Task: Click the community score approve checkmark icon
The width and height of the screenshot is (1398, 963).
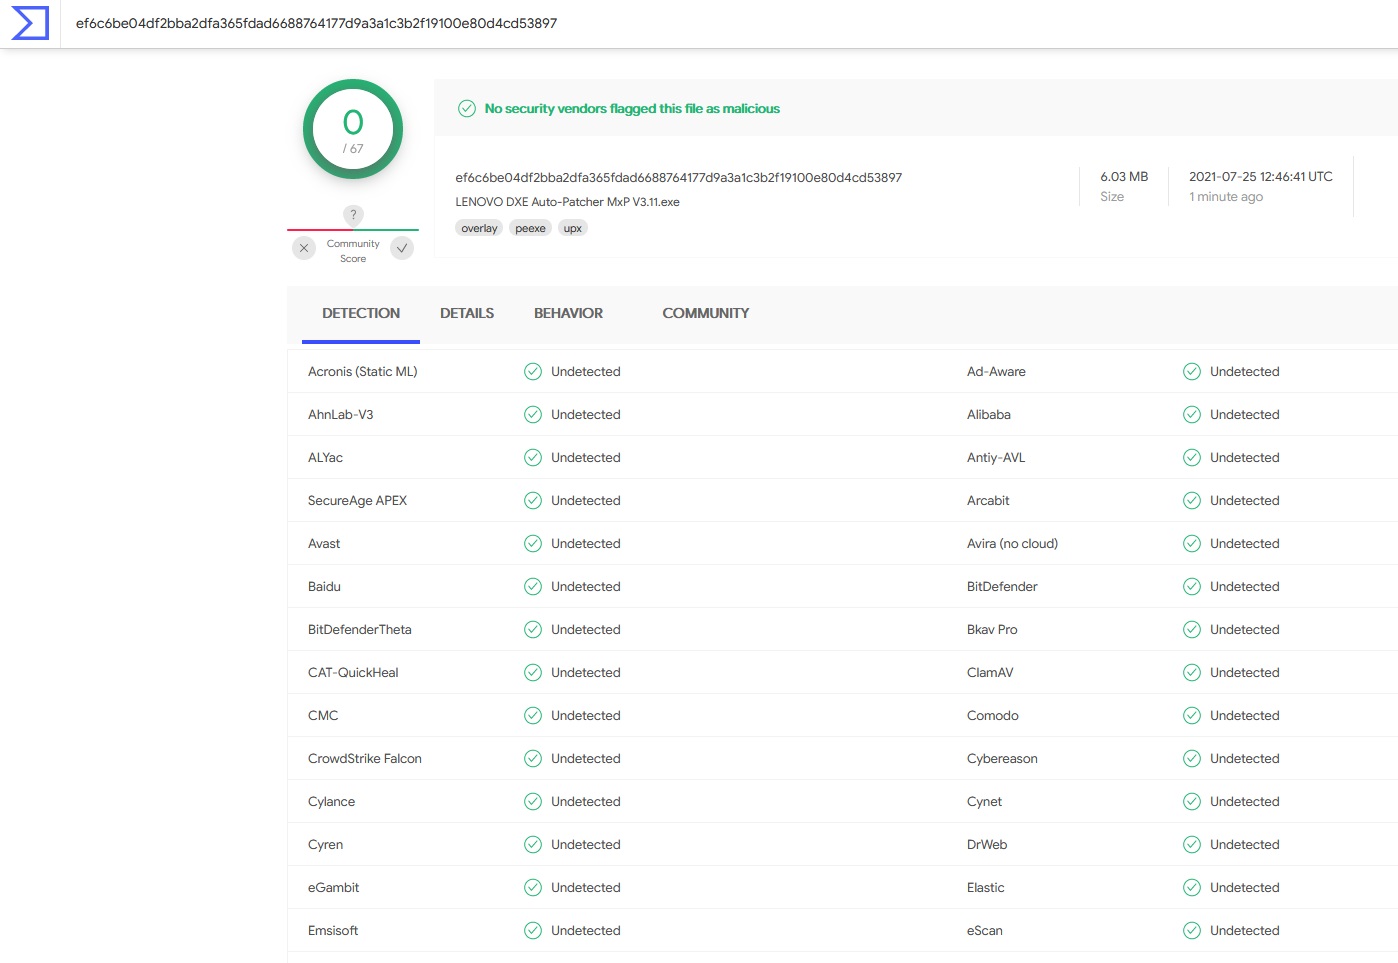Action: click(402, 248)
